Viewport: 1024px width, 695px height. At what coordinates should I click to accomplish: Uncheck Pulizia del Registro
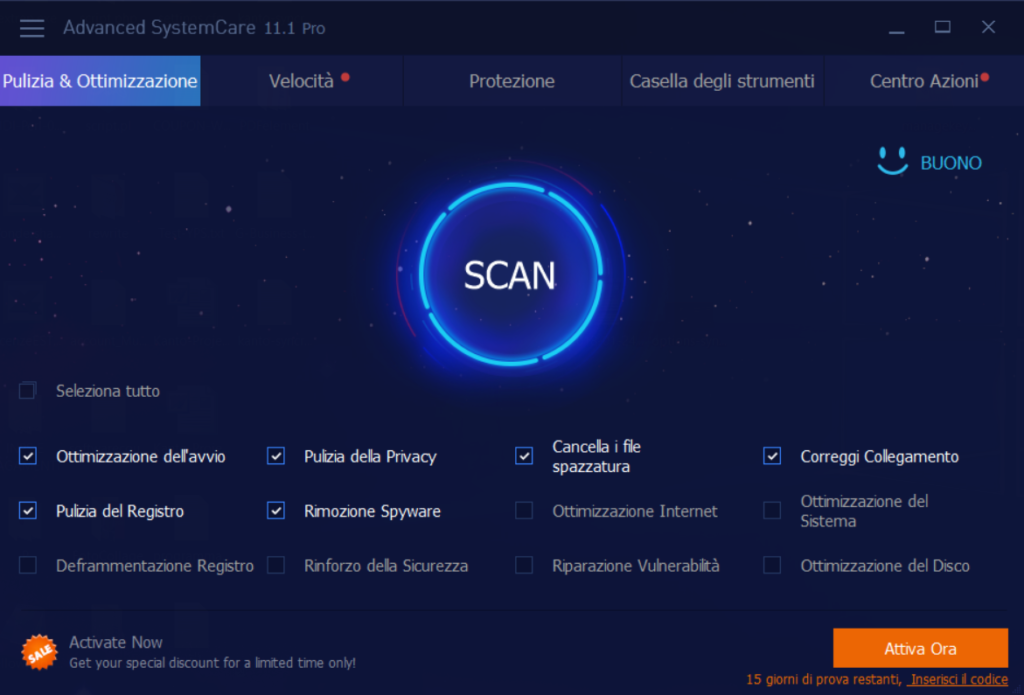pyautogui.click(x=27, y=510)
